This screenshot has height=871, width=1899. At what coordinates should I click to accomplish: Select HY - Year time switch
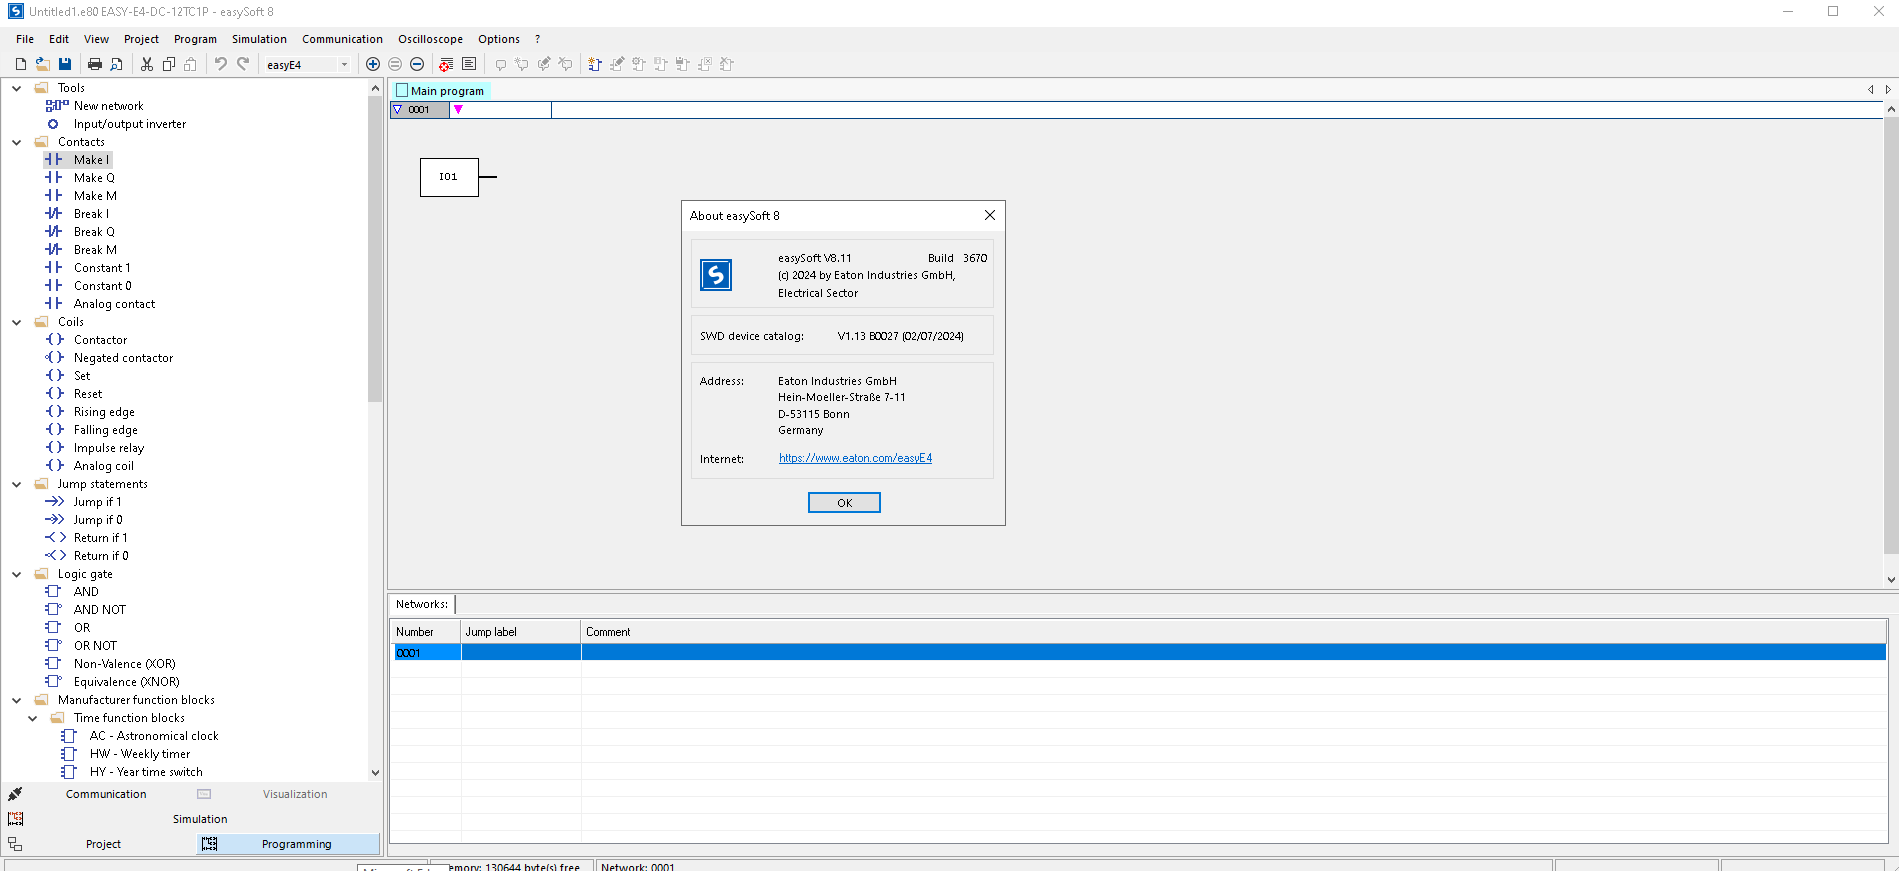click(145, 772)
